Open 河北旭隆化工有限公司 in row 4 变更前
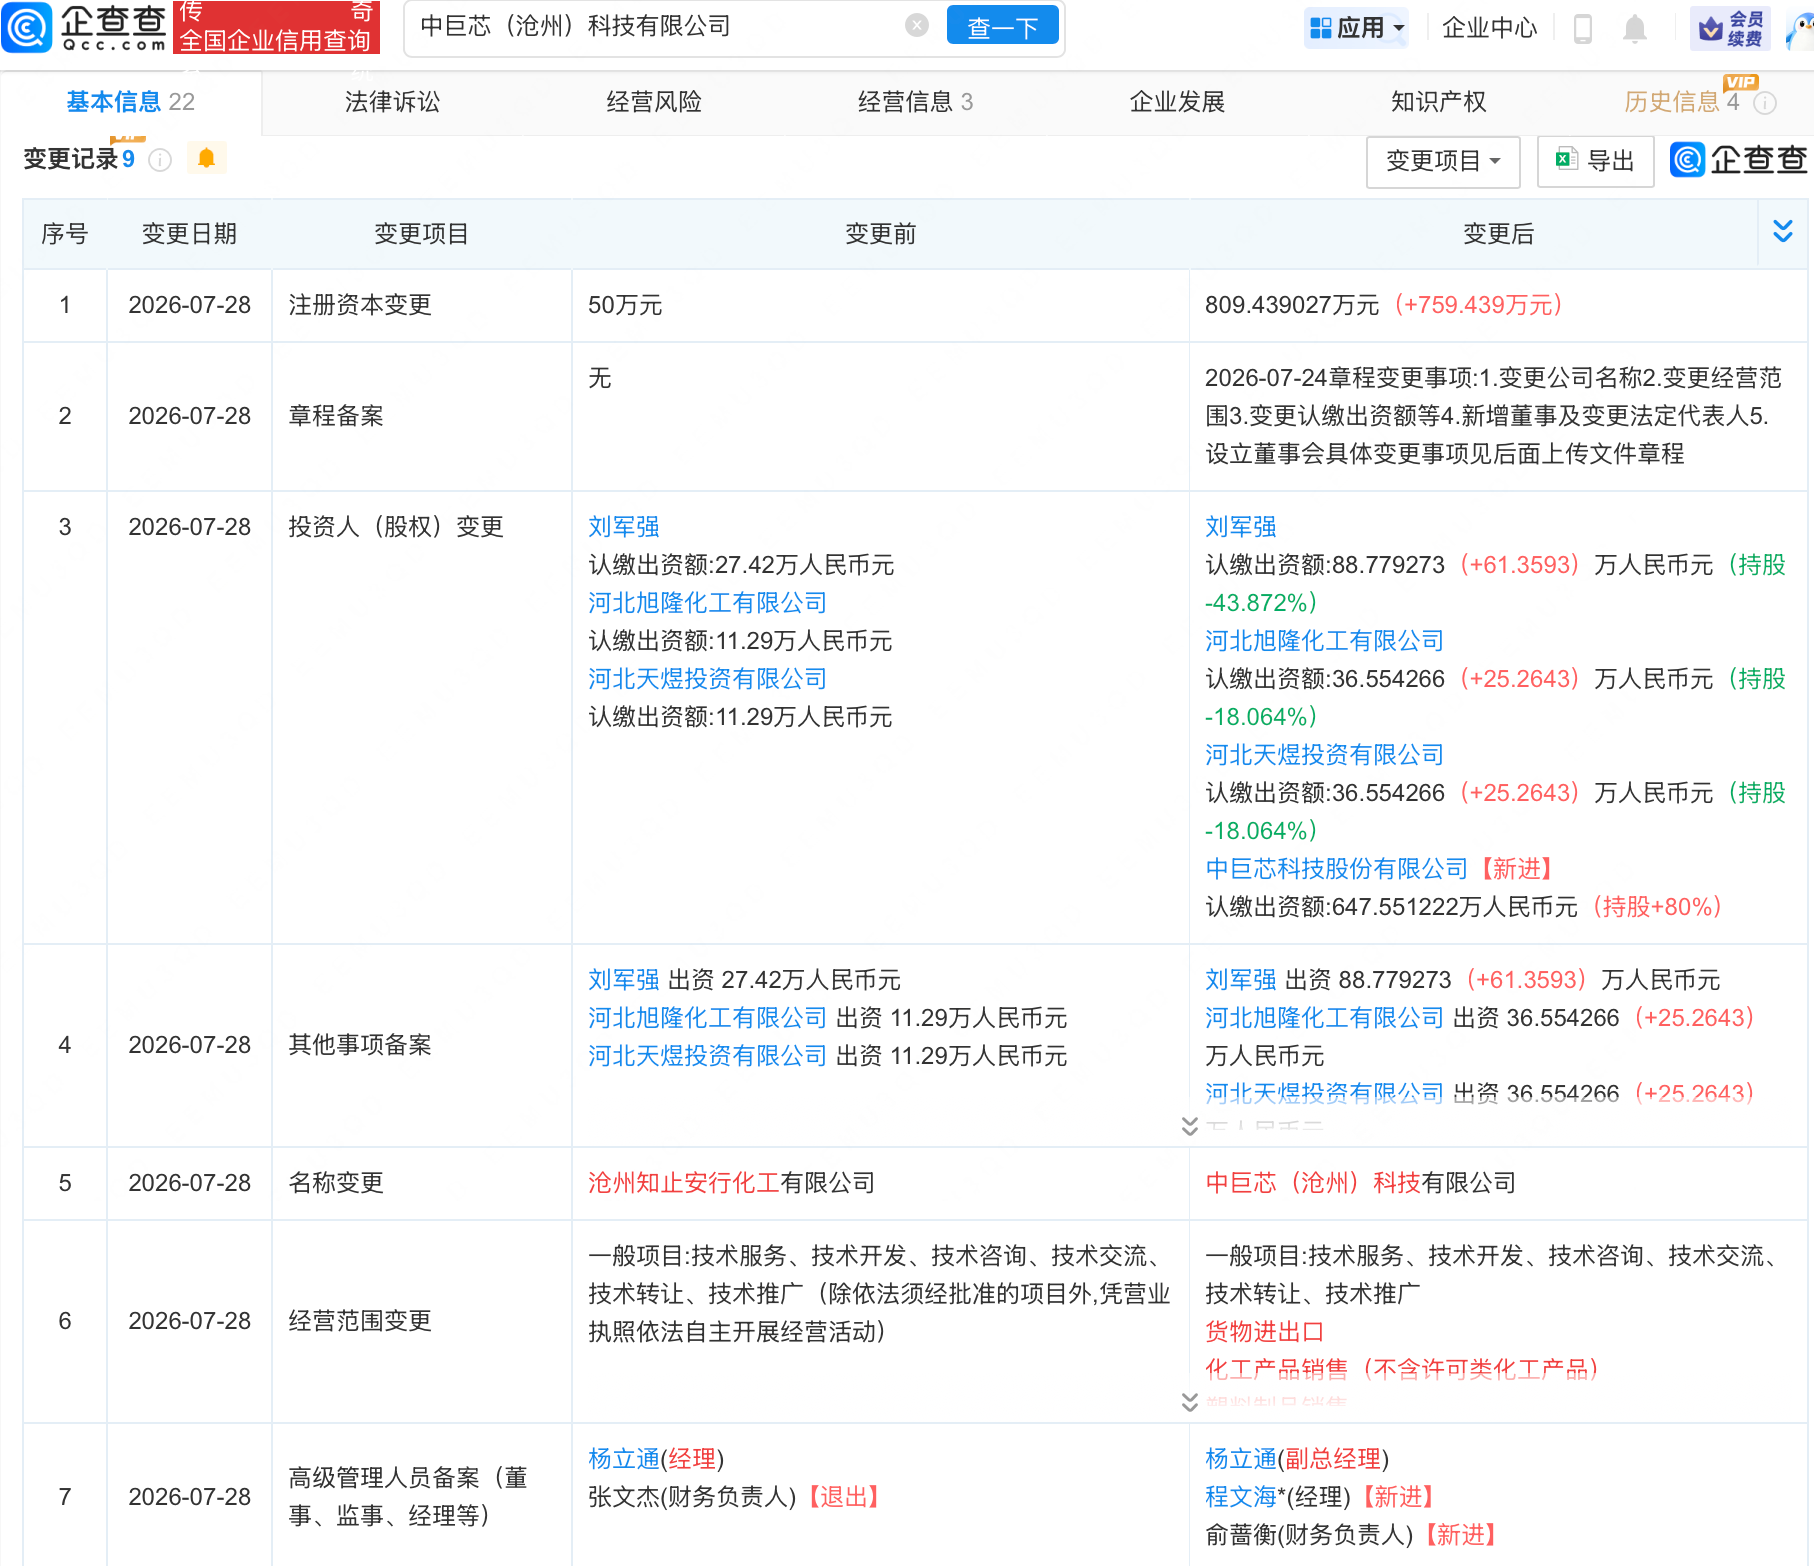Viewport: 1814px width, 1566px height. (x=707, y=1018)
